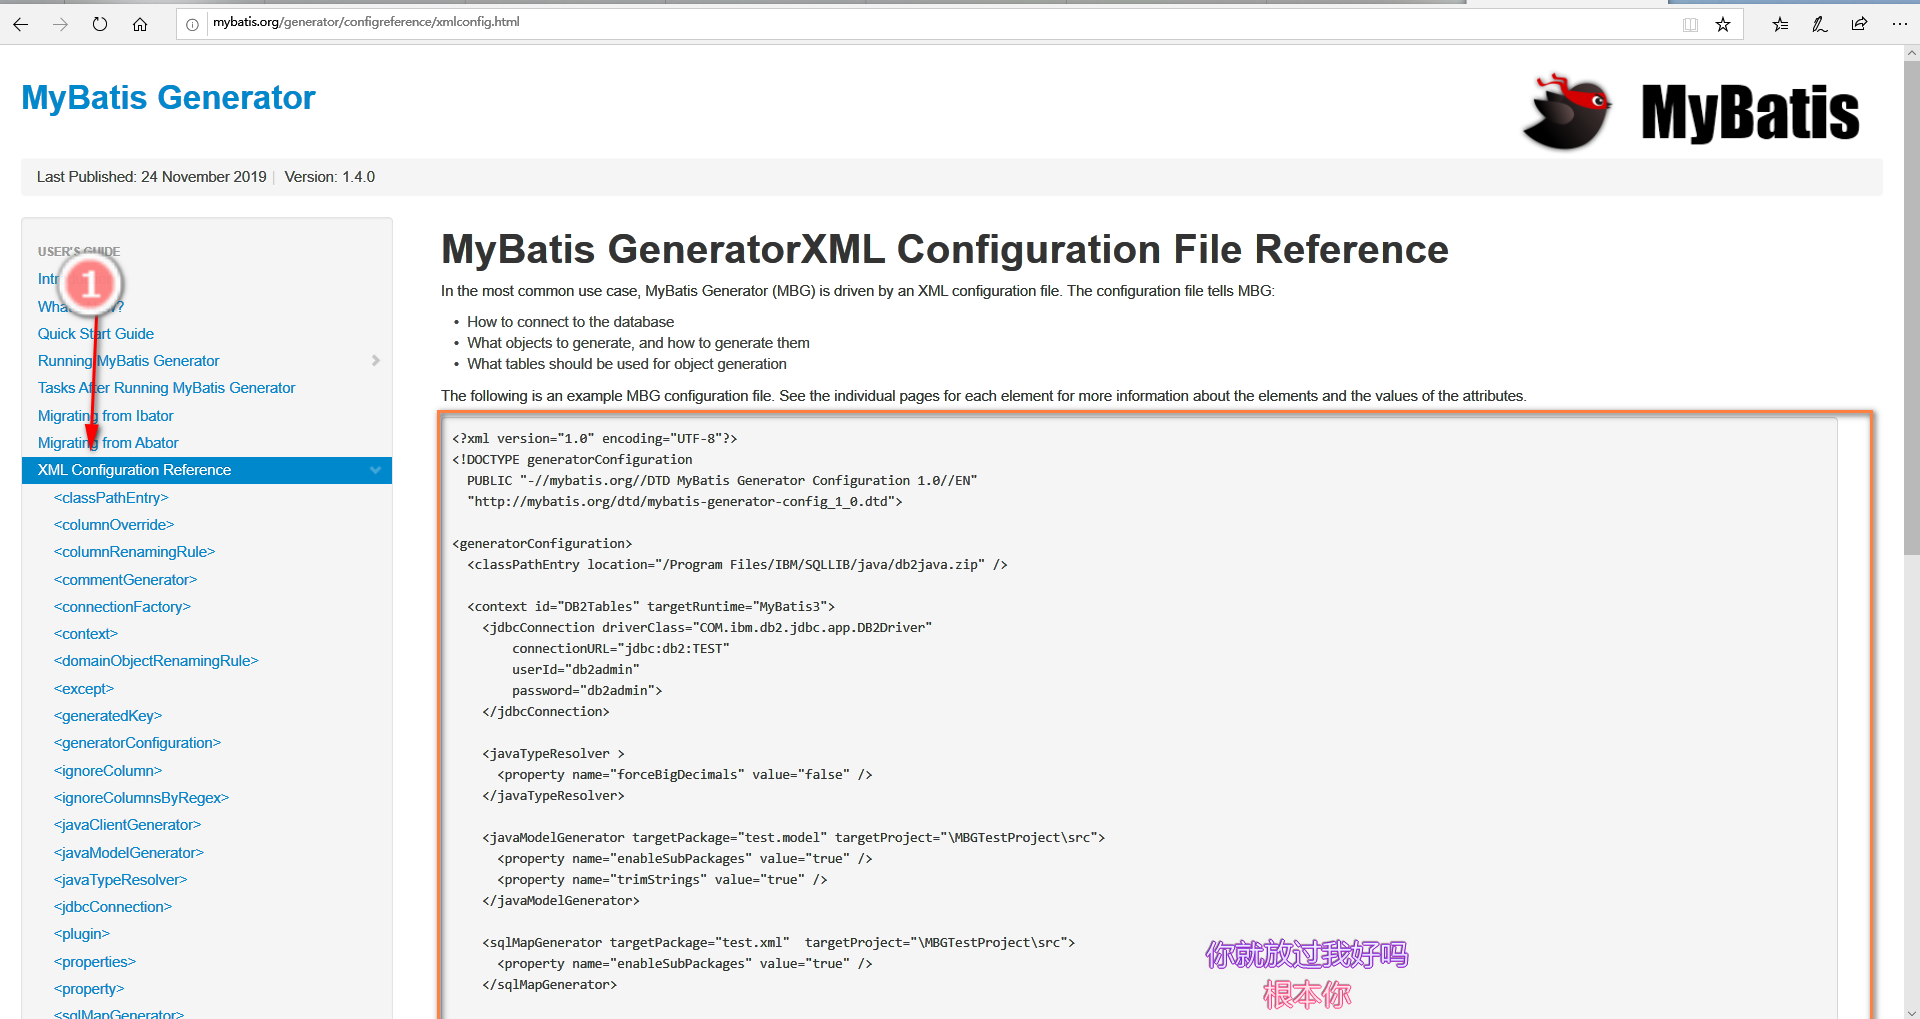Screen dimensions: 1920x1019
Task: Click the '<sqlMapGenerator targetPackage' code line
Action: pos(778,943)
